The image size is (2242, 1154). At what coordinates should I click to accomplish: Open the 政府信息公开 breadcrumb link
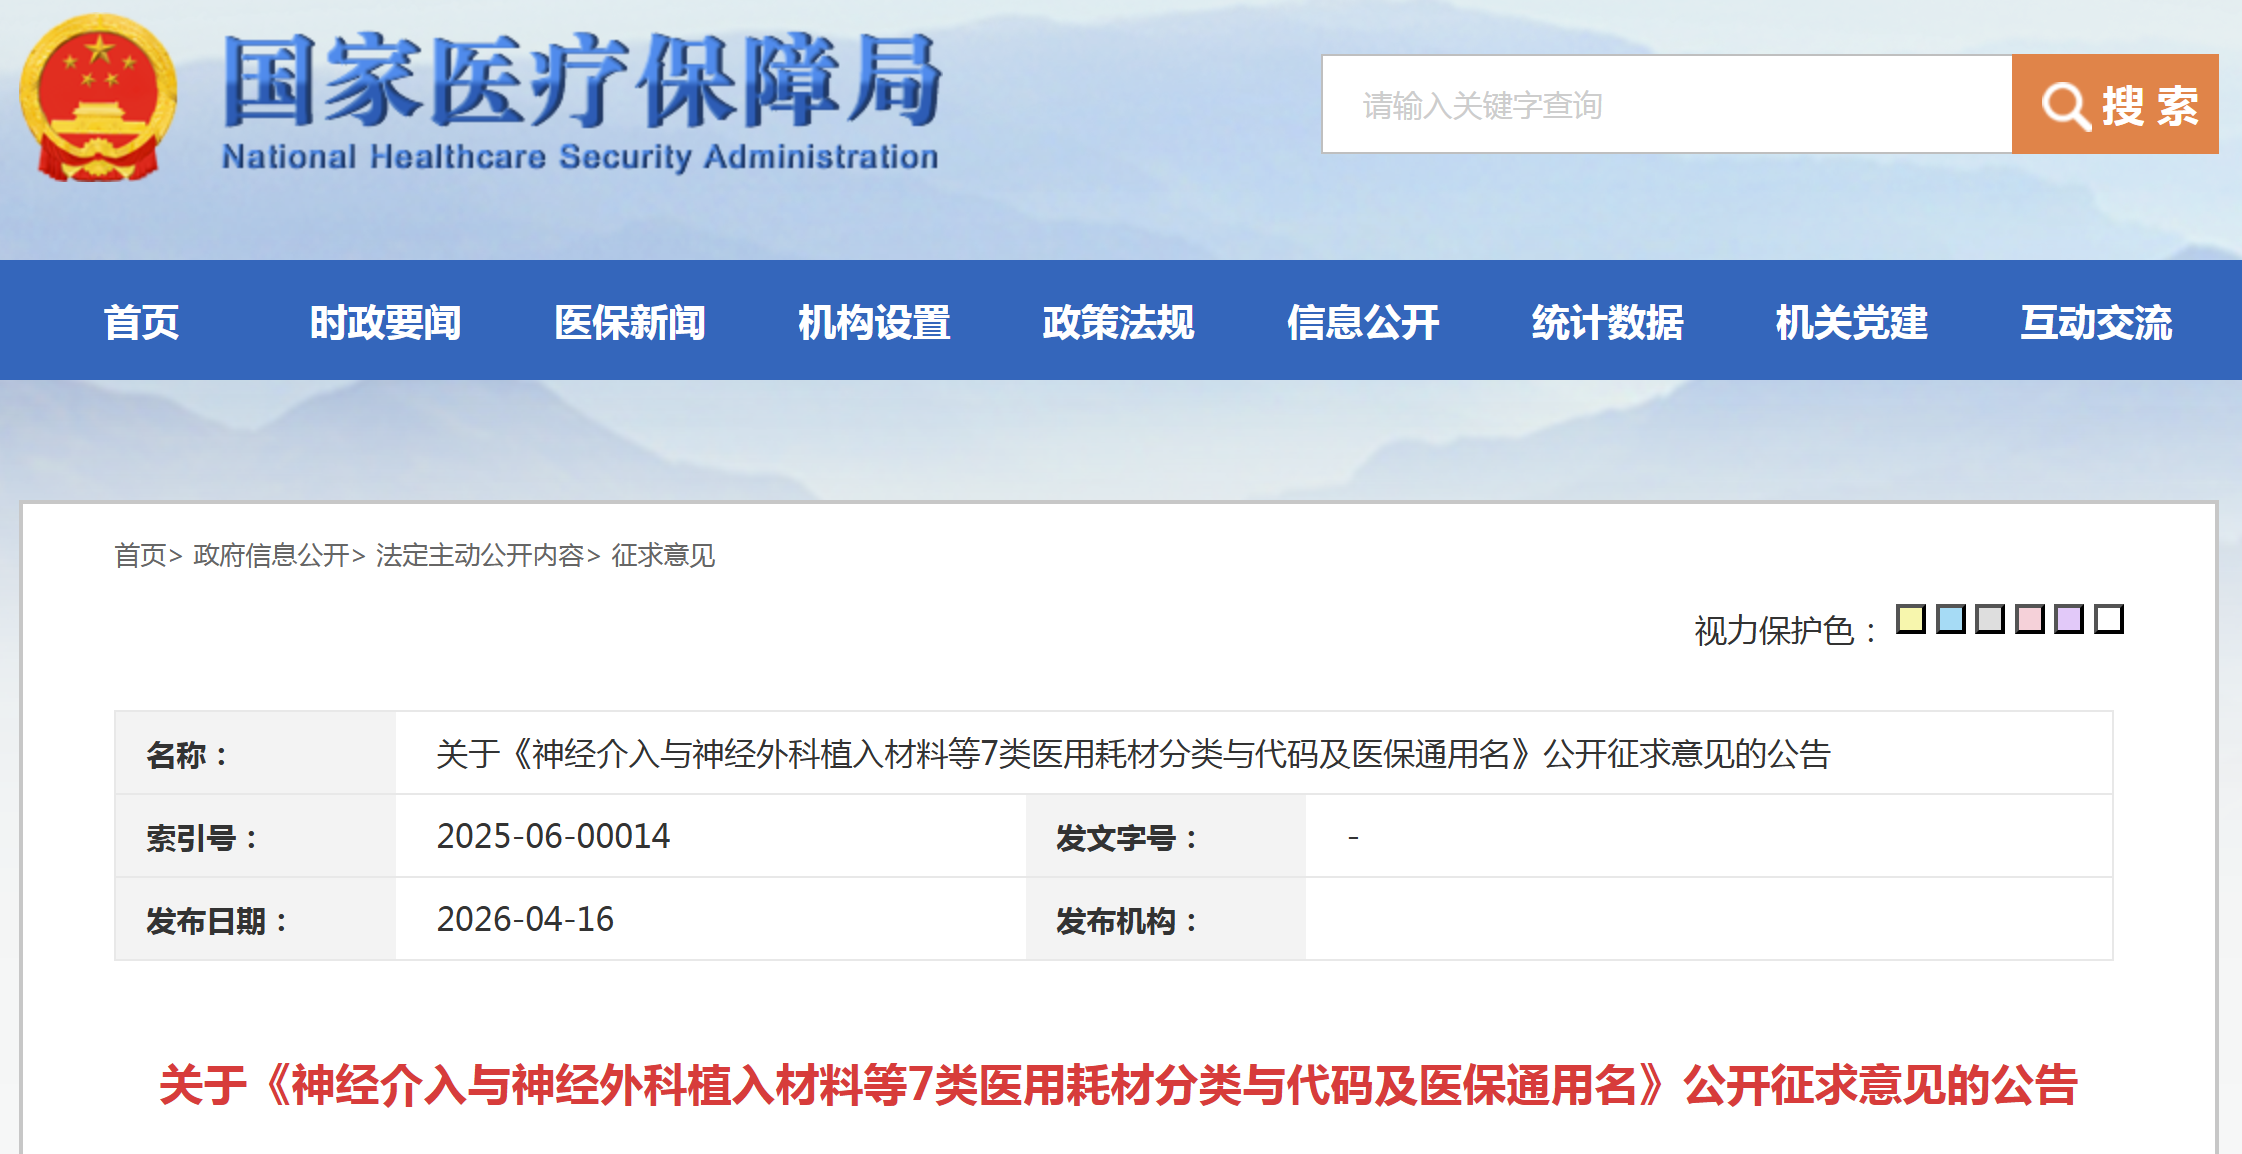click(269, 557)
